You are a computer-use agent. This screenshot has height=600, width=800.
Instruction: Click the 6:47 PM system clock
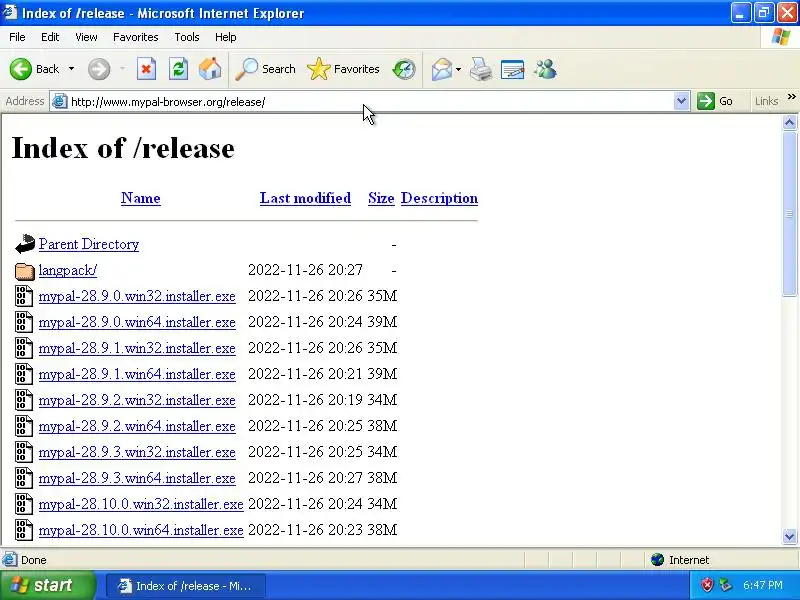coord(763,585)
